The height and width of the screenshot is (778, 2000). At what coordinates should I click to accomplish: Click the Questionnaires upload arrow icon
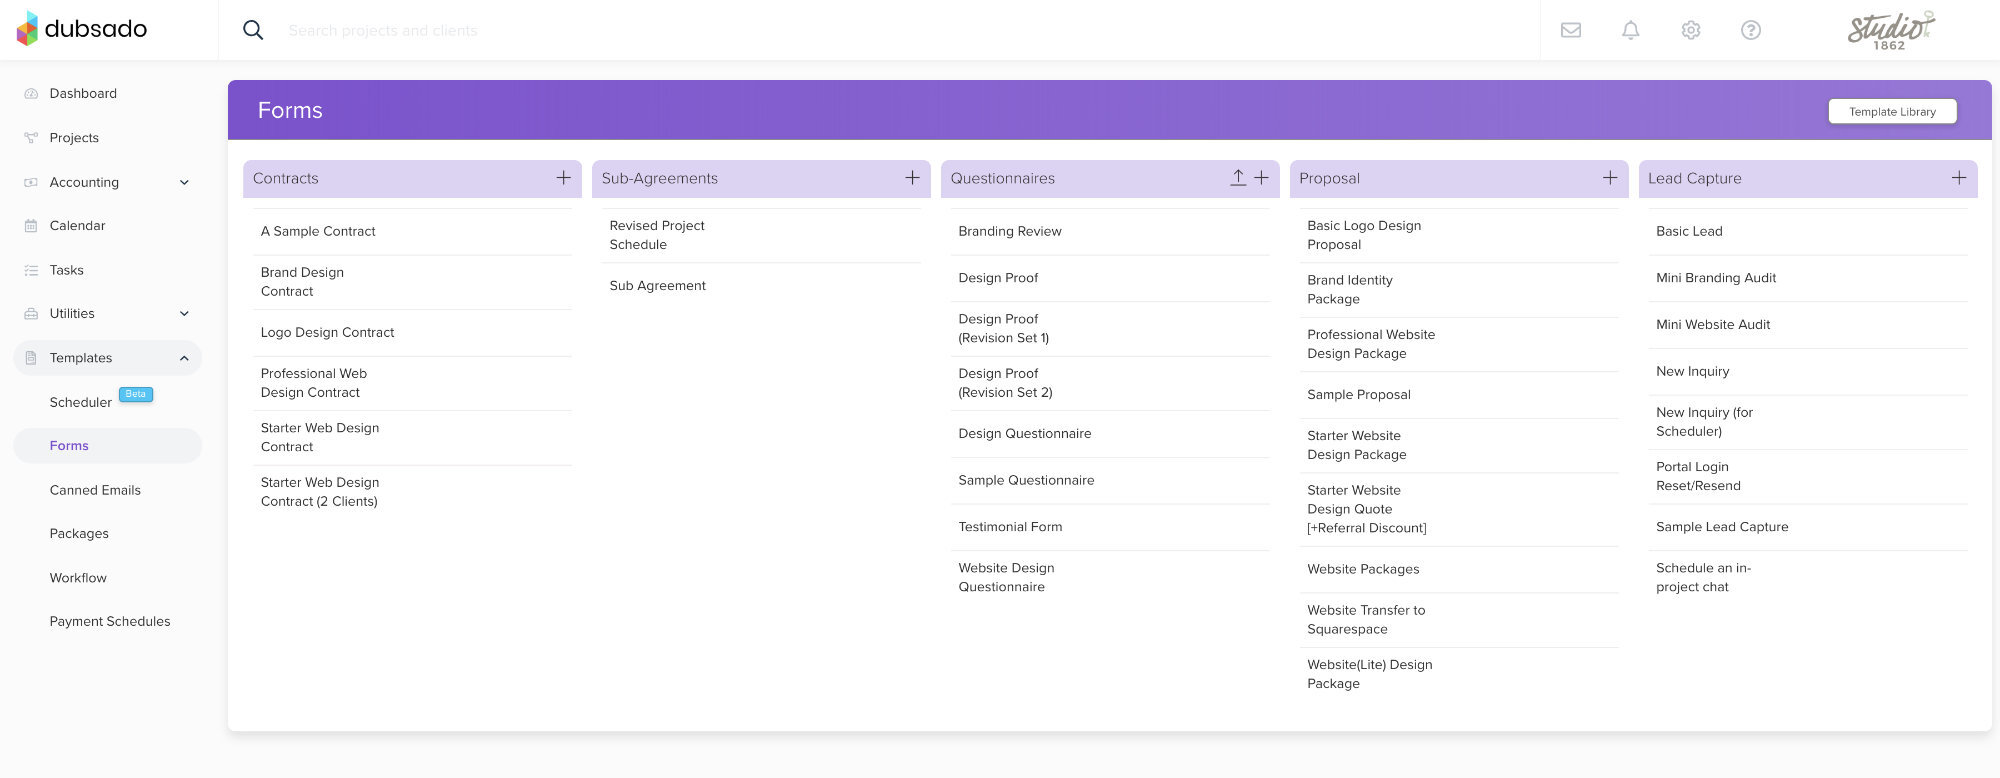pos(1238,178)
